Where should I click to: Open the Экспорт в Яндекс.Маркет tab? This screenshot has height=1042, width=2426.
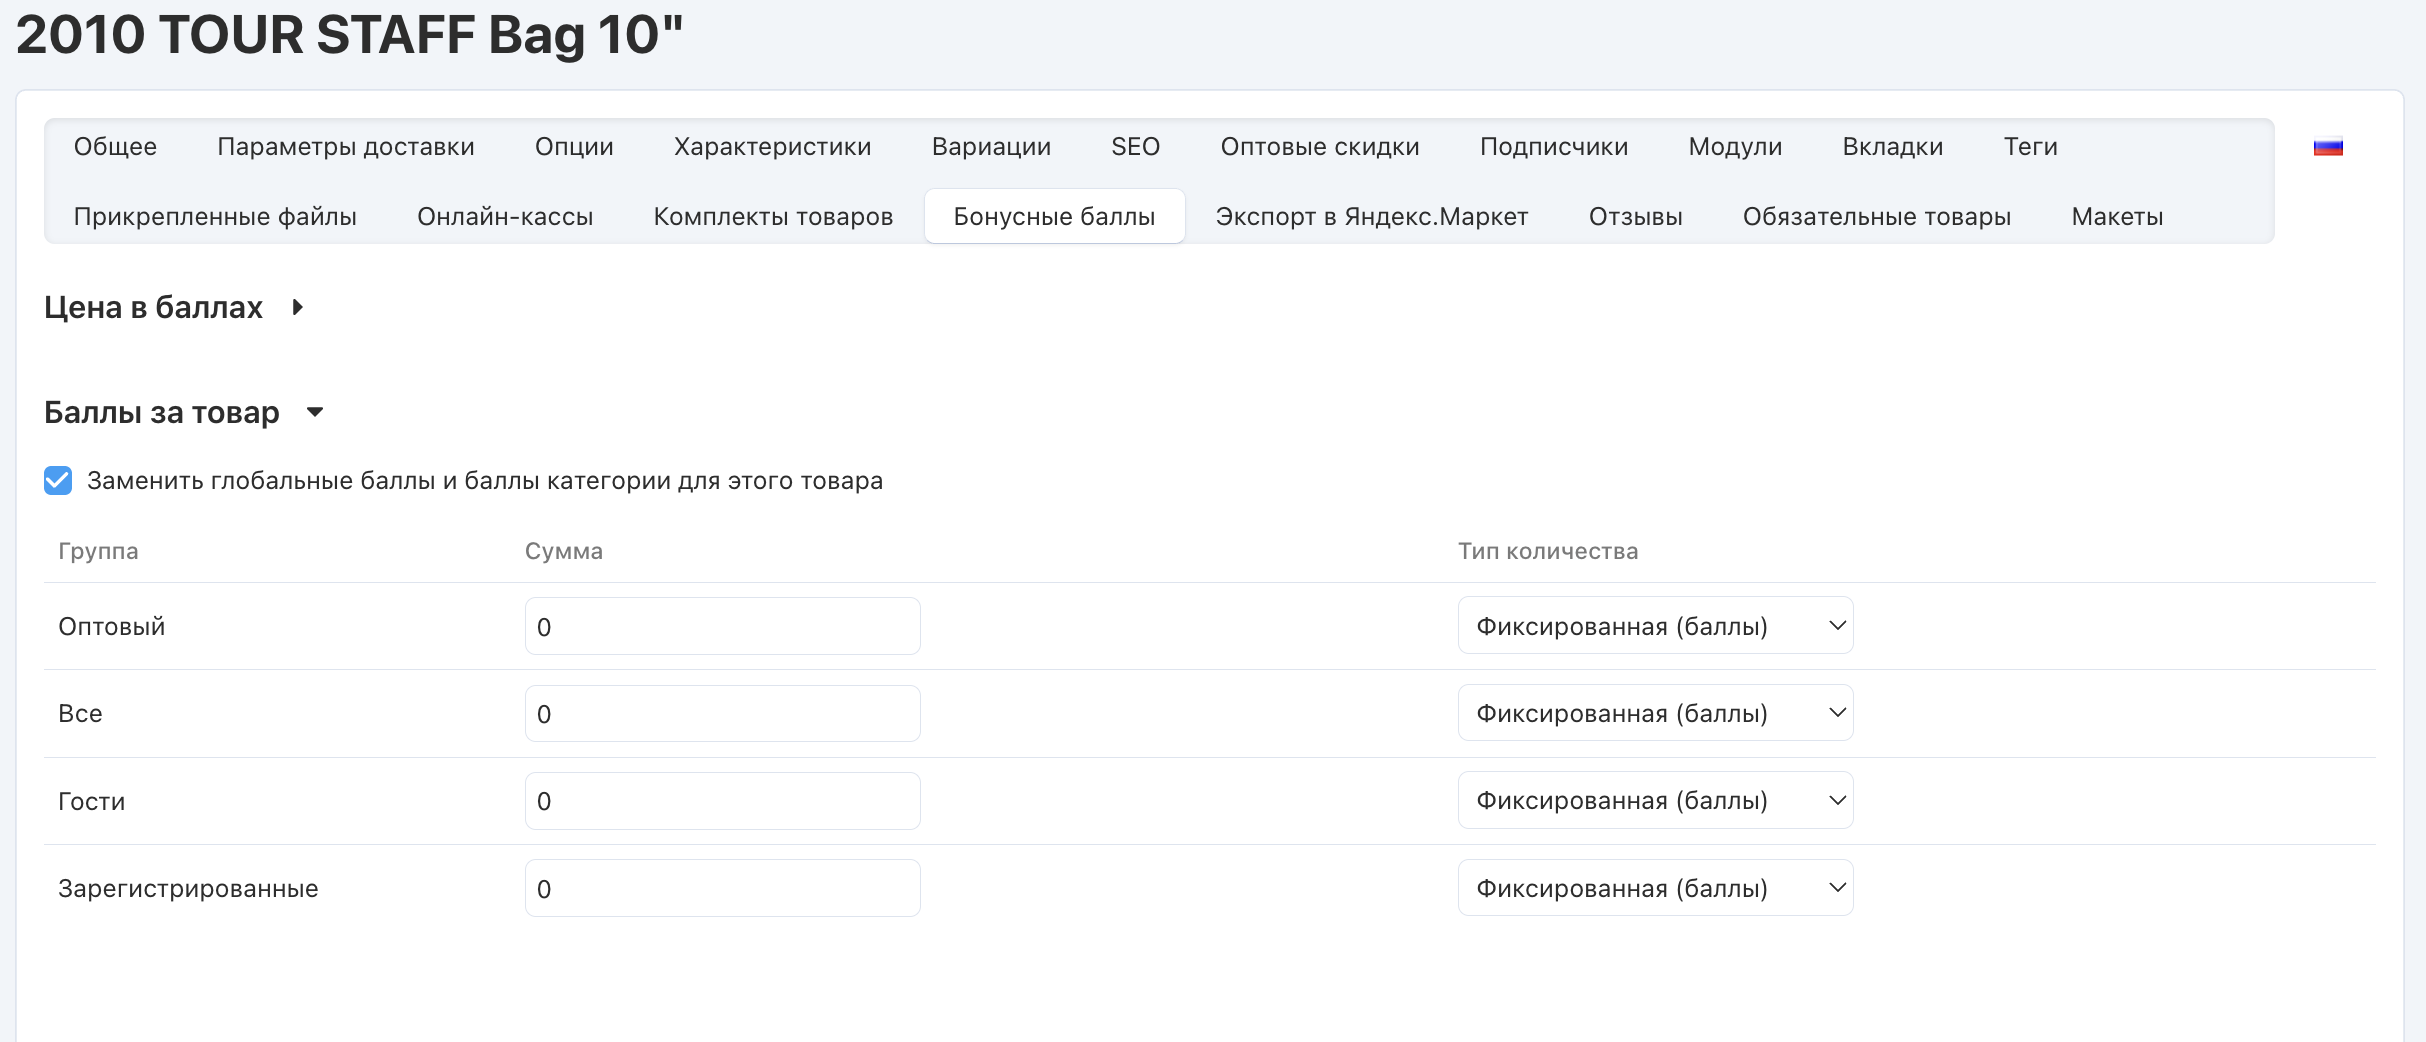click(x=1371, y=217)
